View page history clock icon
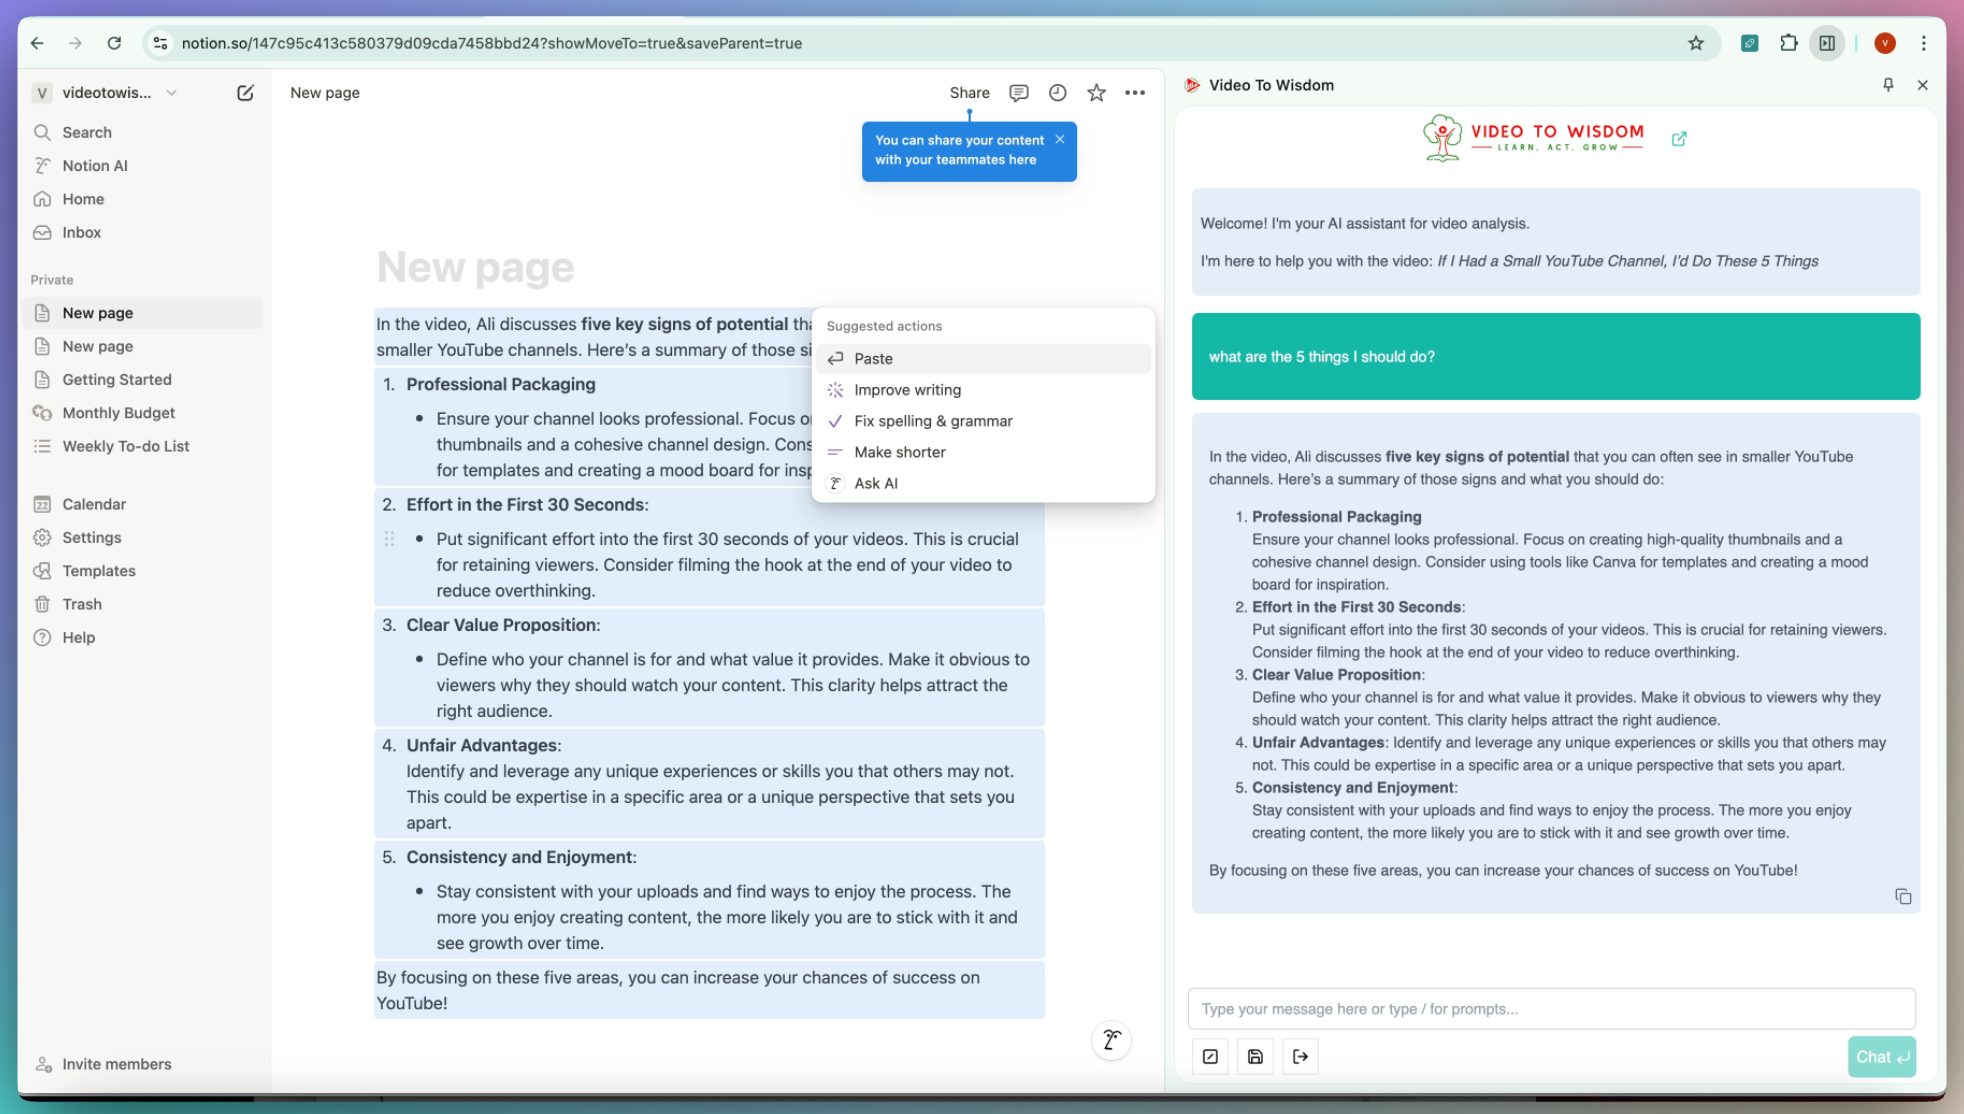The height and width of the screenshot is (1114, 1964). tap(1057, 93)
